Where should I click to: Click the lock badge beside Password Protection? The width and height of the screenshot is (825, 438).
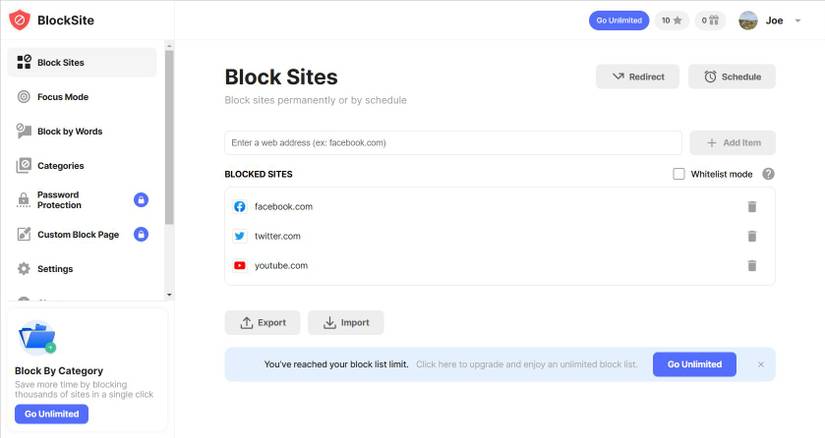click(x=141, y=200)
